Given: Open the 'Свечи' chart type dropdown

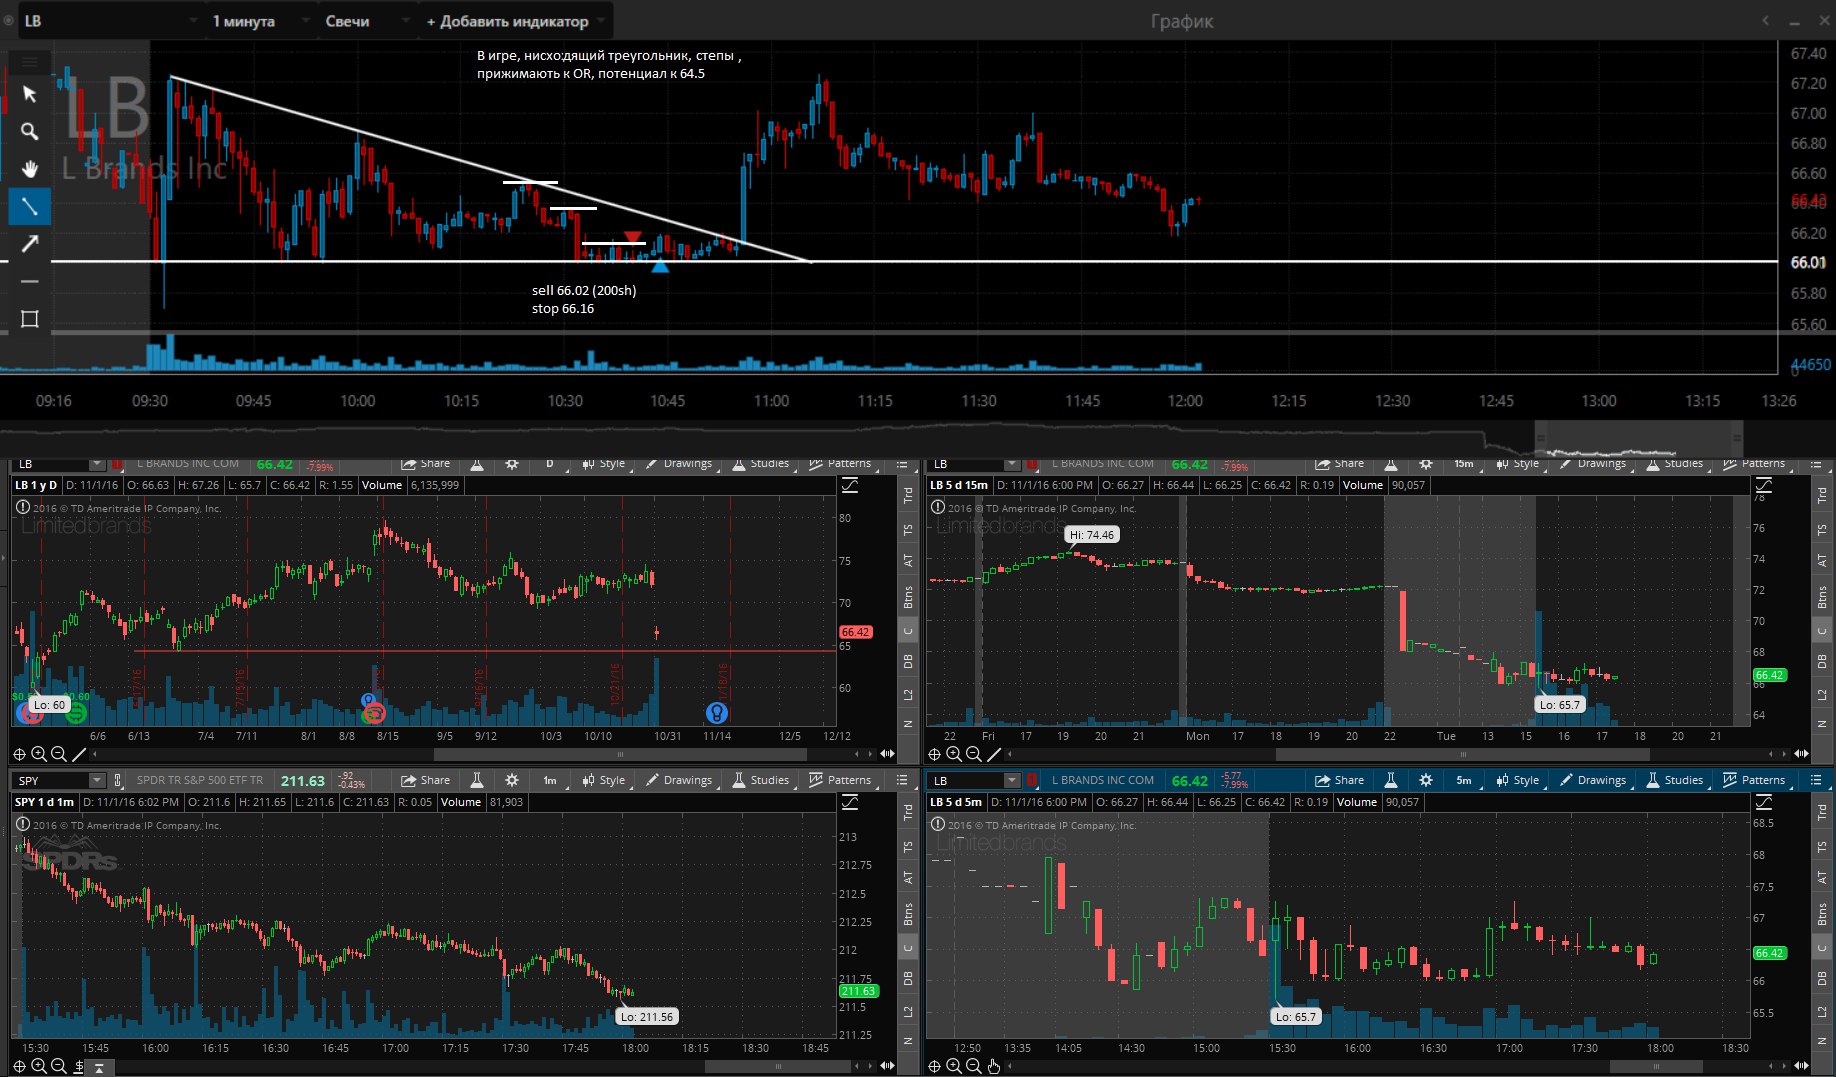Looking at the screenshot, I should tap(366, 21).
